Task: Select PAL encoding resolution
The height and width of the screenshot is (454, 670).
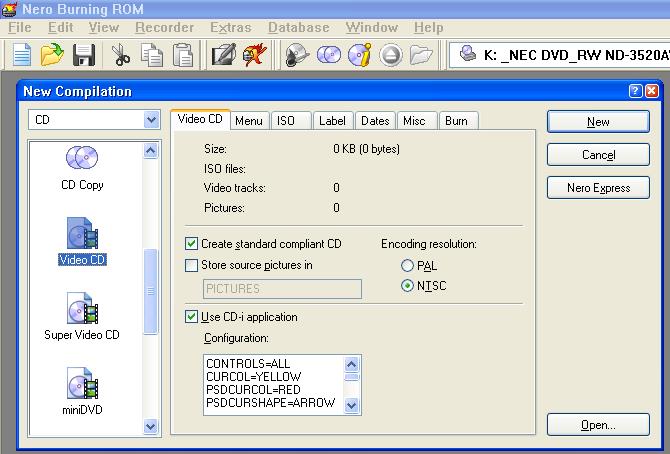Action: coord(407,265)
